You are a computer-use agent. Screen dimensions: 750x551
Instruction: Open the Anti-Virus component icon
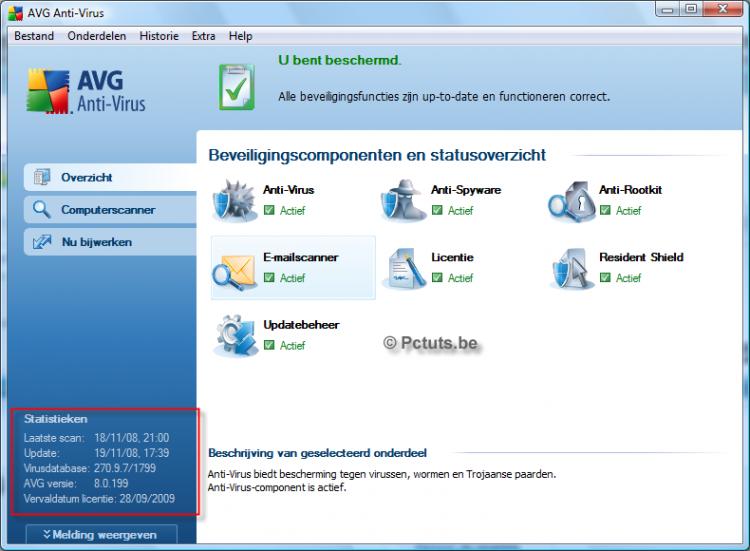click(235, 200)
